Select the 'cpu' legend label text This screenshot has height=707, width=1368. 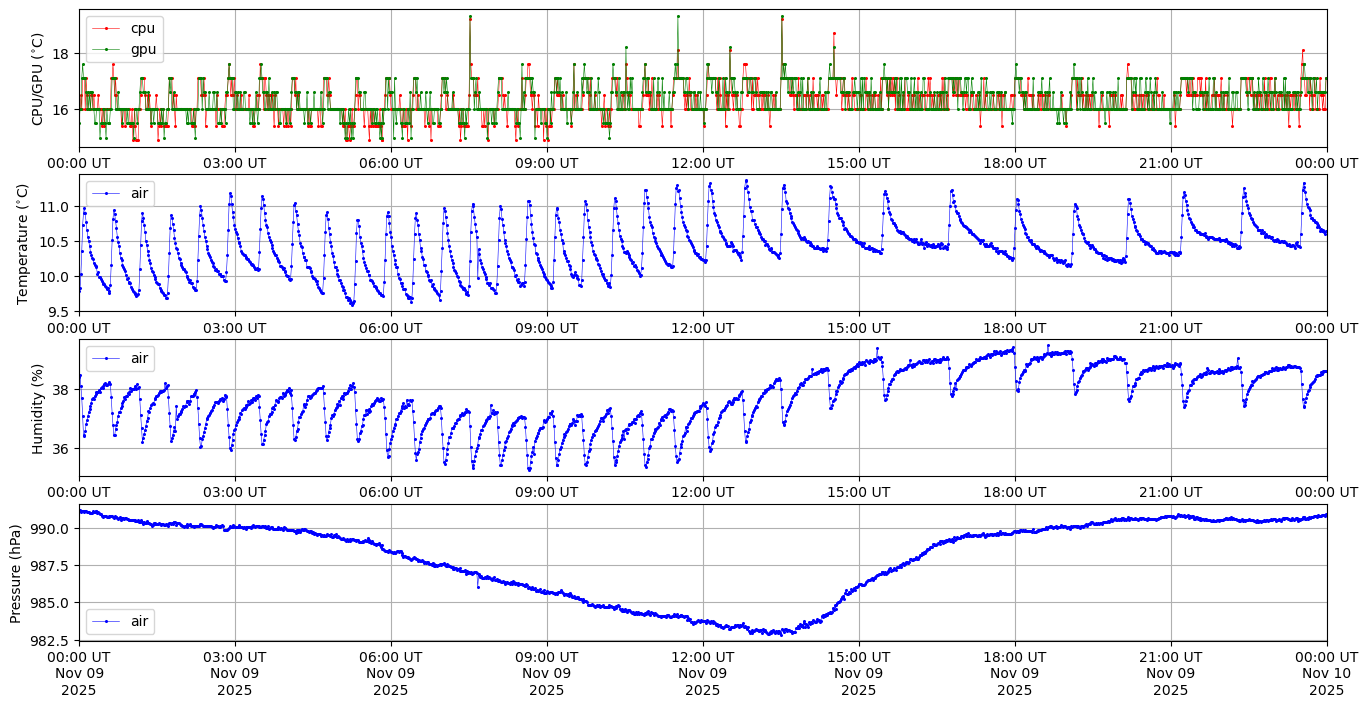(x=143, y=28)
